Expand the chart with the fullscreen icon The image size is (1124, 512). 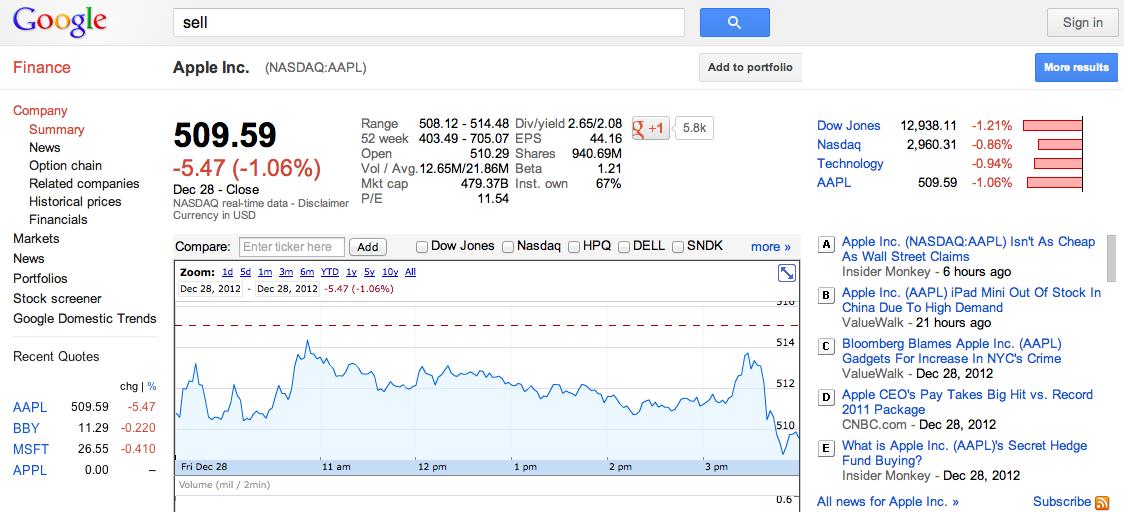coord(786,273)
